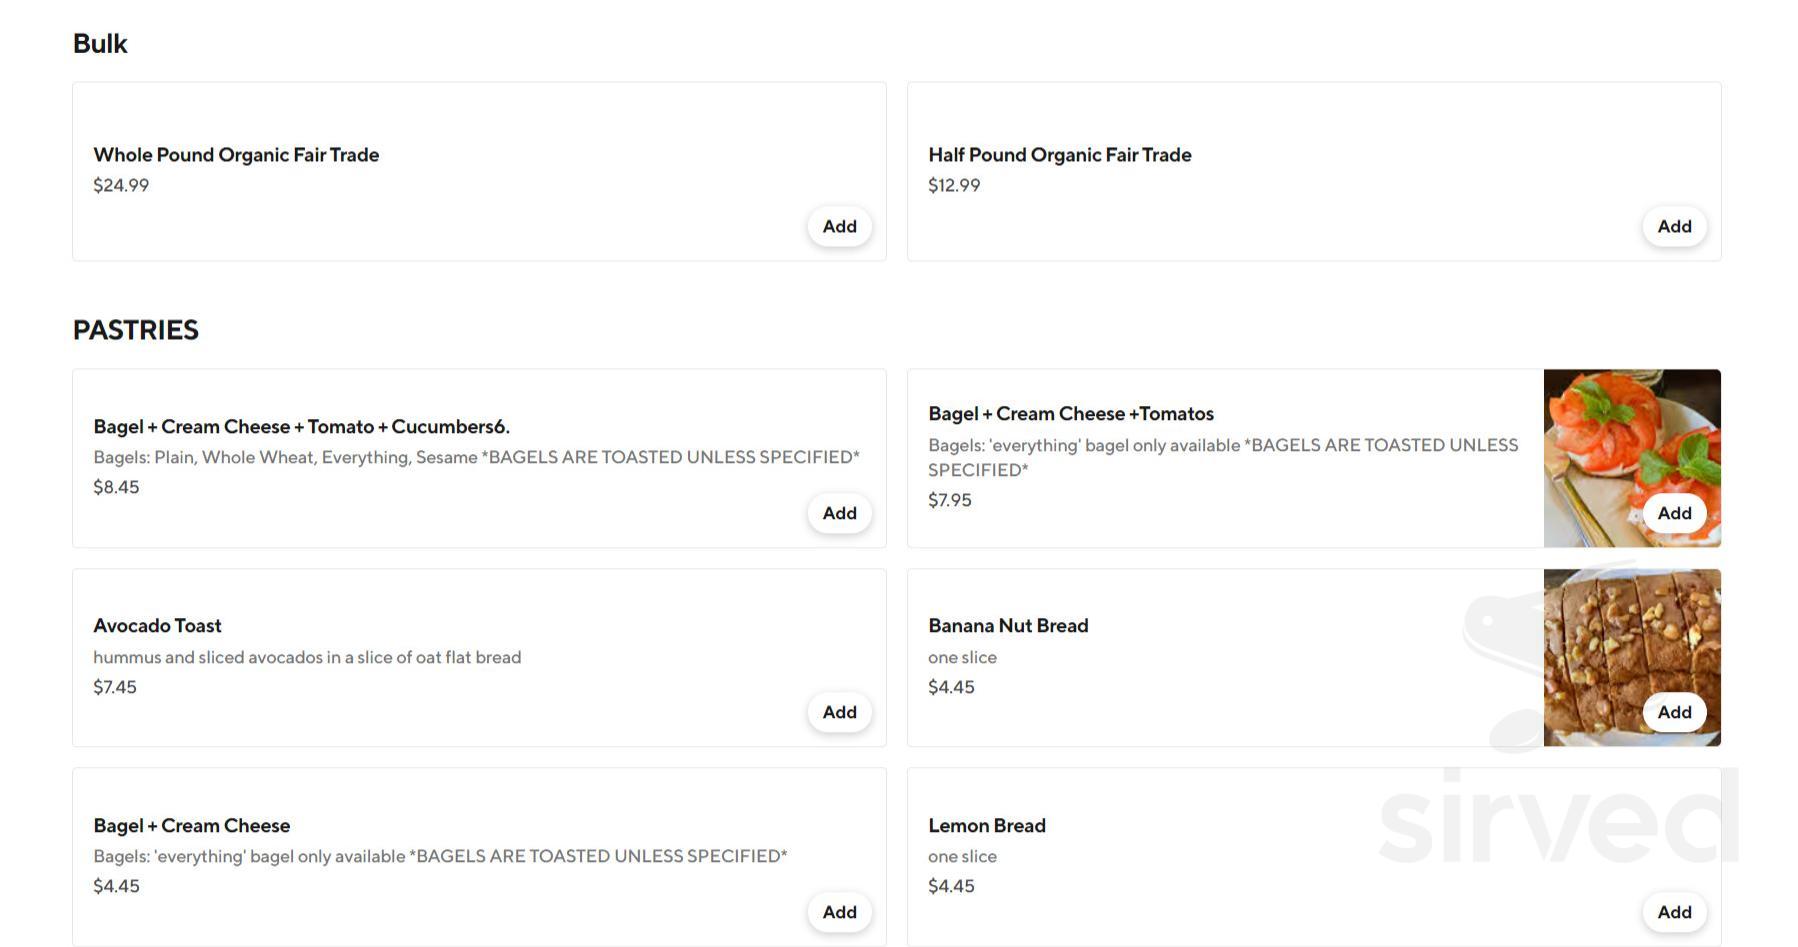
Task: Add Lemon Bread to the order
Action: click(x=1674, y=912)
